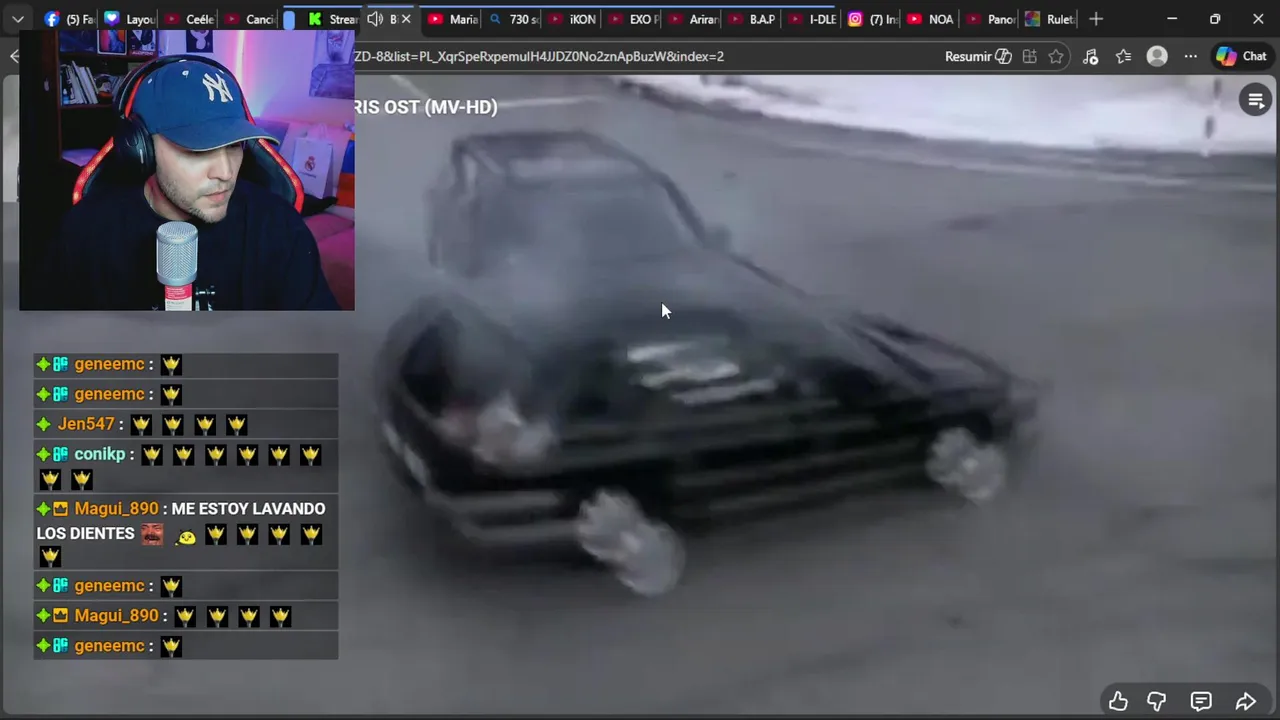Open the browser profile avatar
Viewport: 1280px width, 720px height.
pos(1157,56)
